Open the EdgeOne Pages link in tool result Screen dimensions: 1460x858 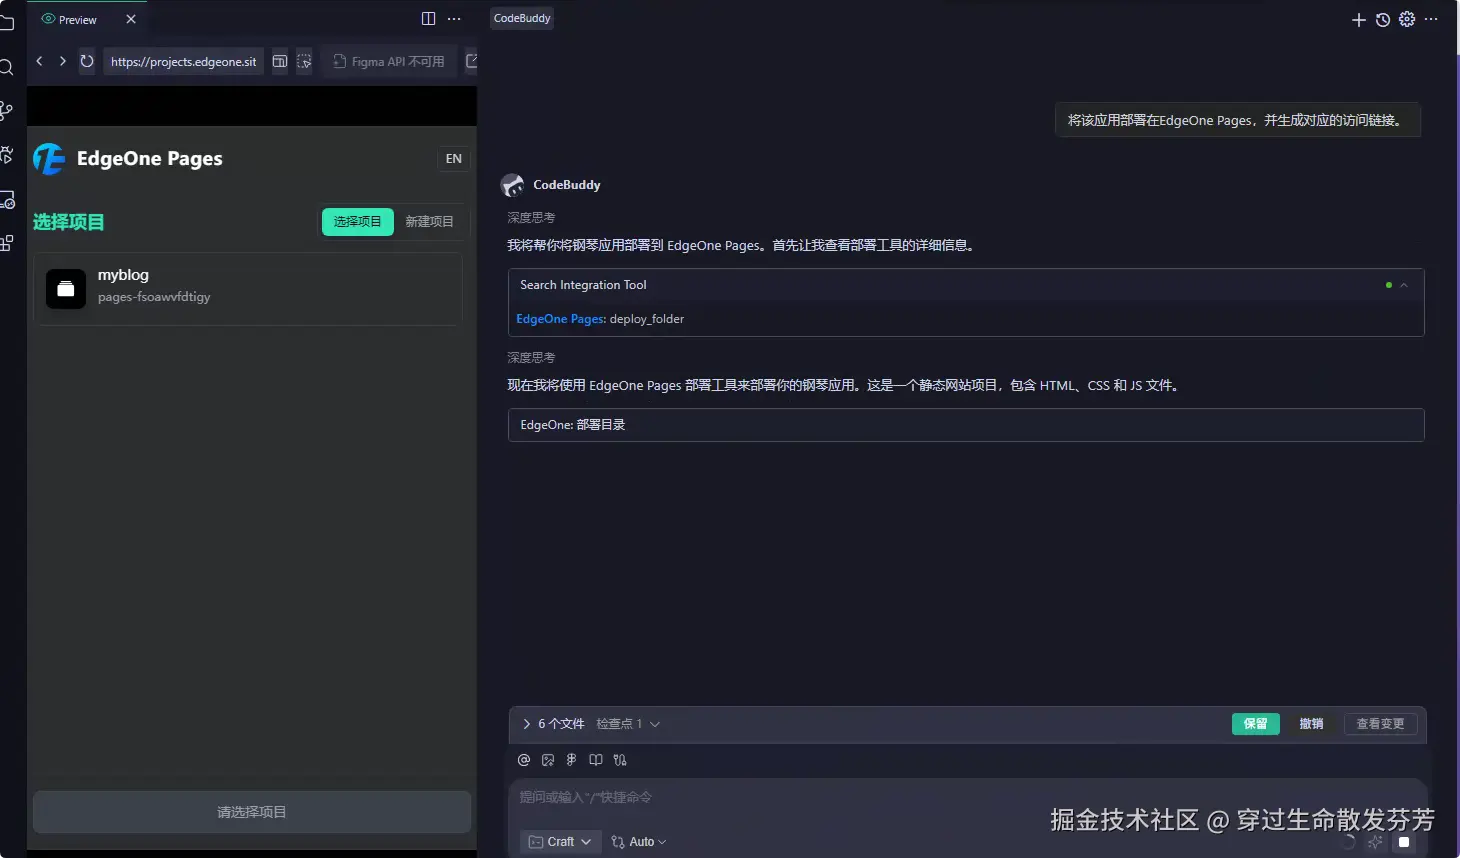click(x=560, y=319)
